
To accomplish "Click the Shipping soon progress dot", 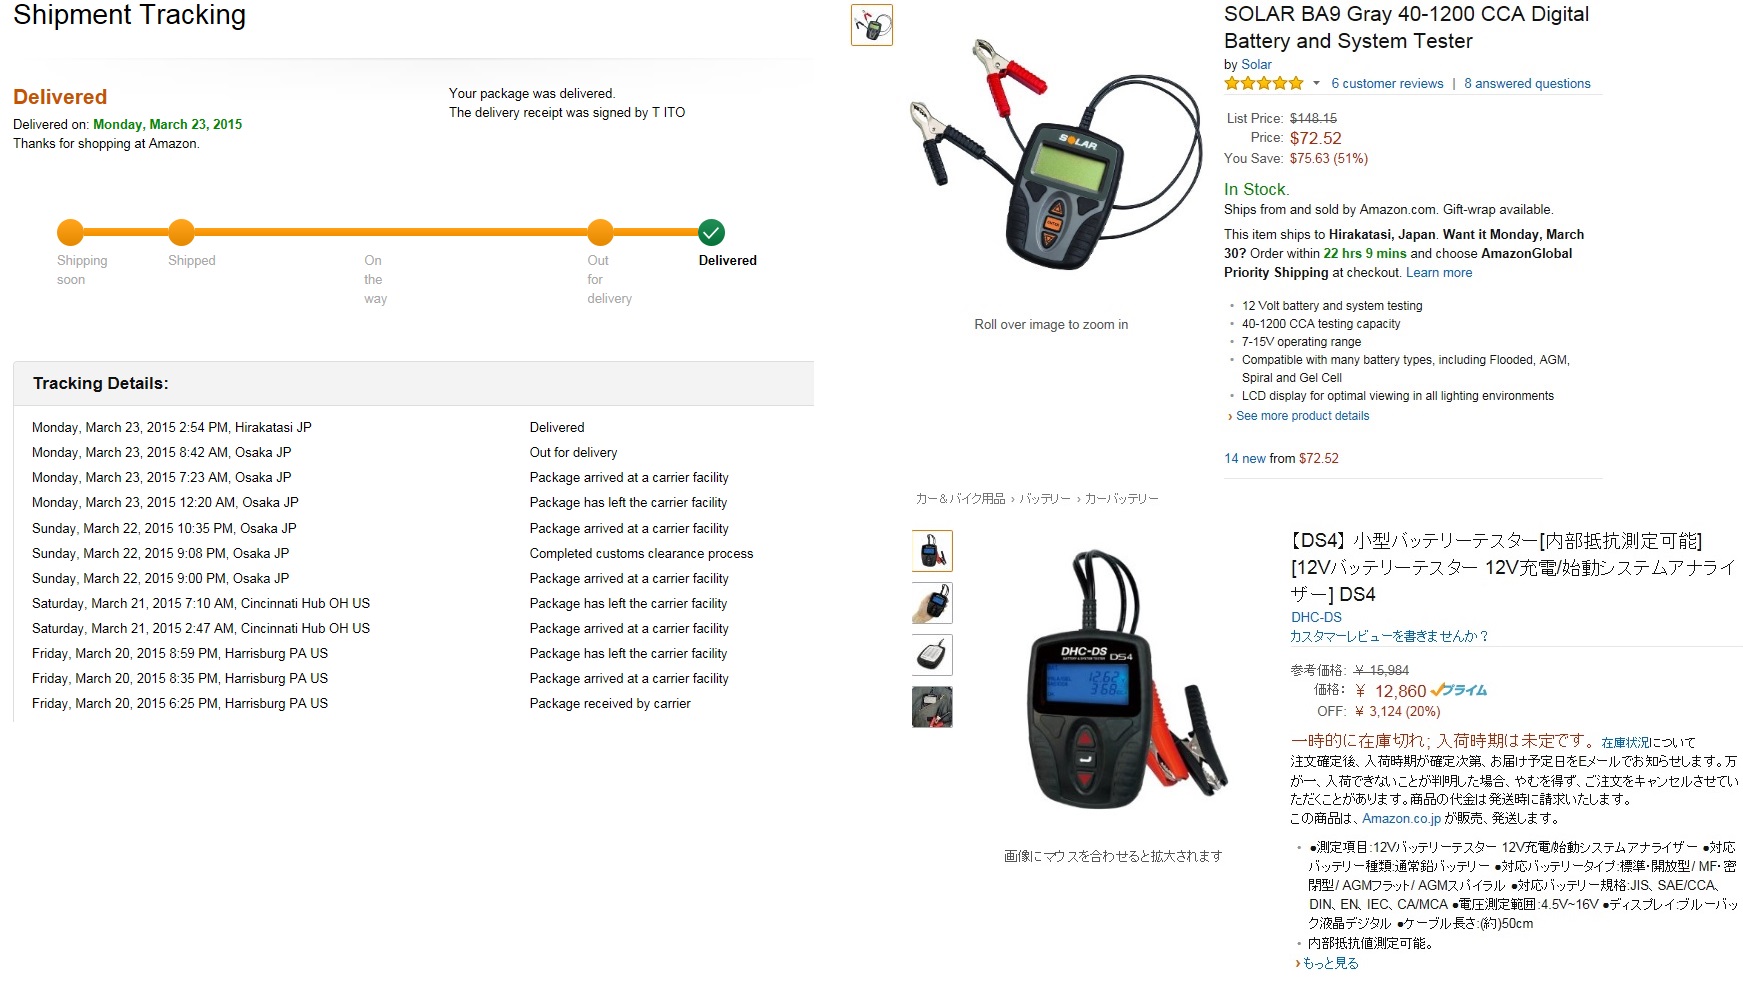I will coord(70,233).
